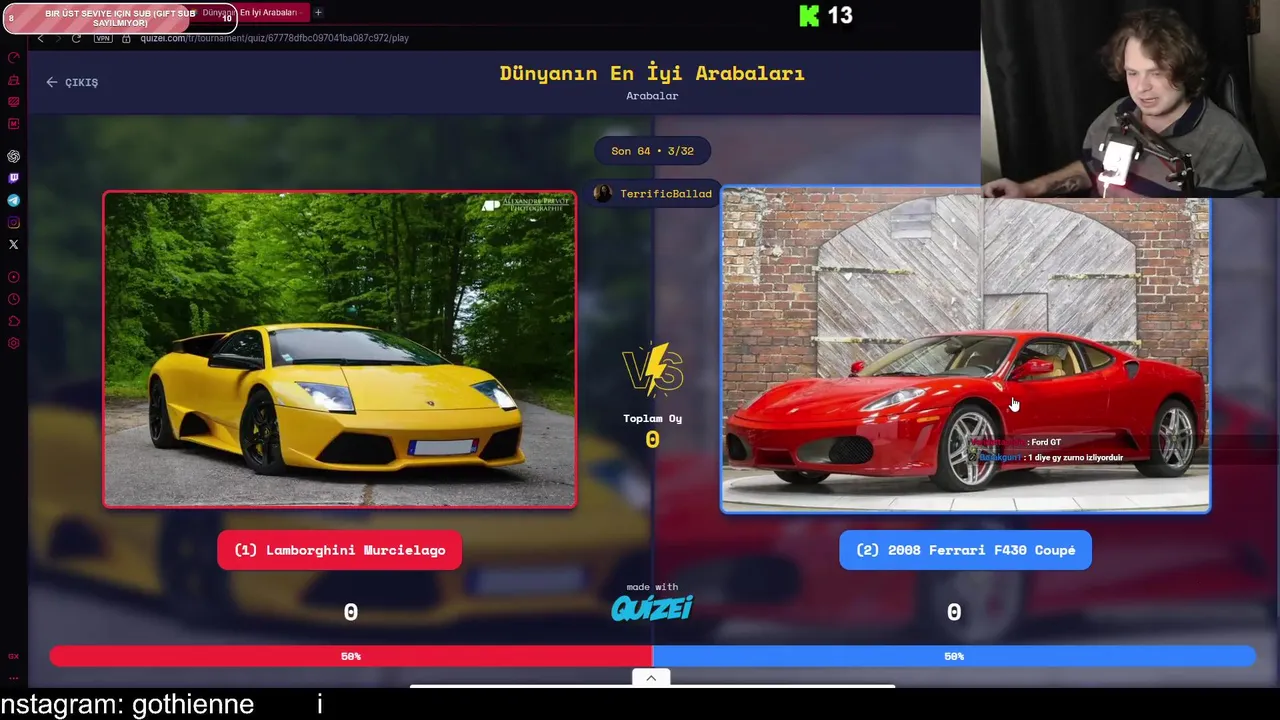Click the TerrificBallad user label
This screenshot has height=720, width=1280.
coord(666,194)
